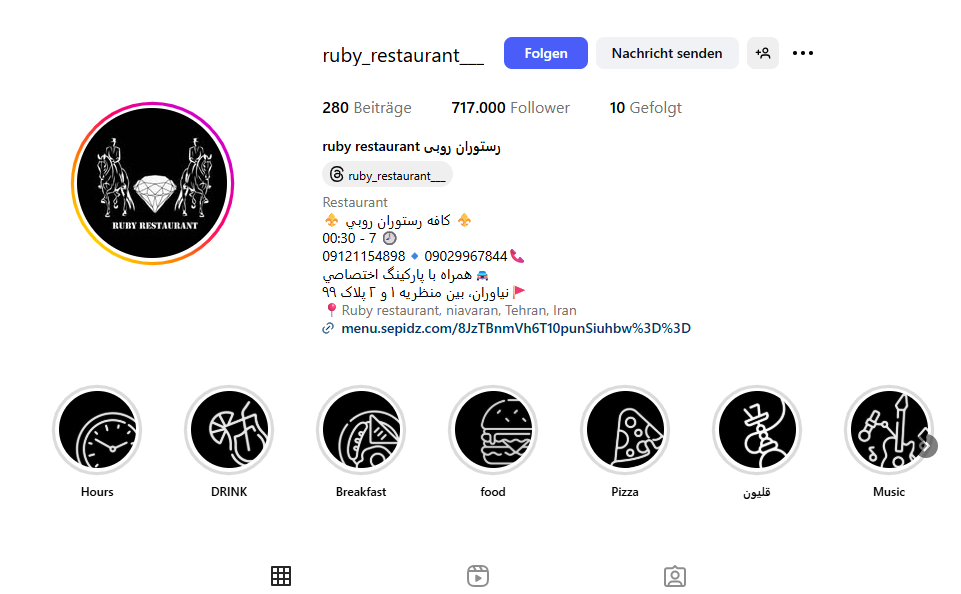View the 717.000 Follower list
Viewport: 961px width, 594px height.
coord(511,108)
